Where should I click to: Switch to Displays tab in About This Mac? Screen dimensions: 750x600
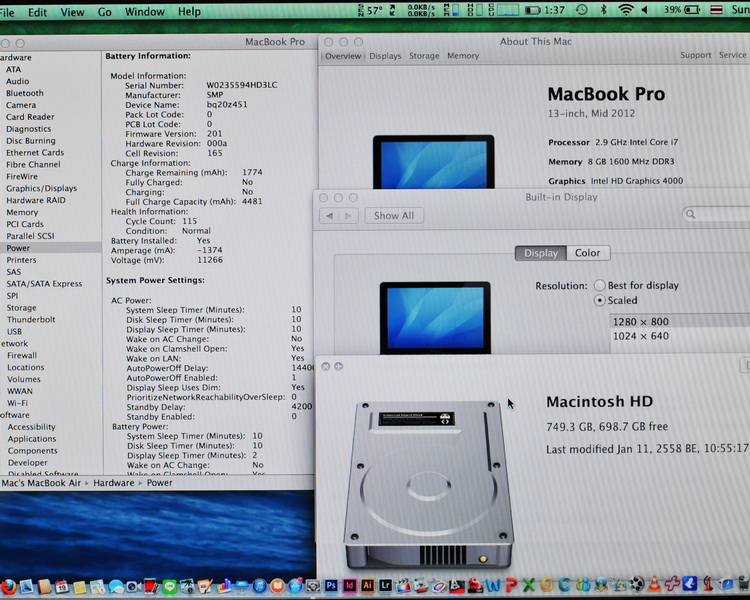(x=385, y=56)
